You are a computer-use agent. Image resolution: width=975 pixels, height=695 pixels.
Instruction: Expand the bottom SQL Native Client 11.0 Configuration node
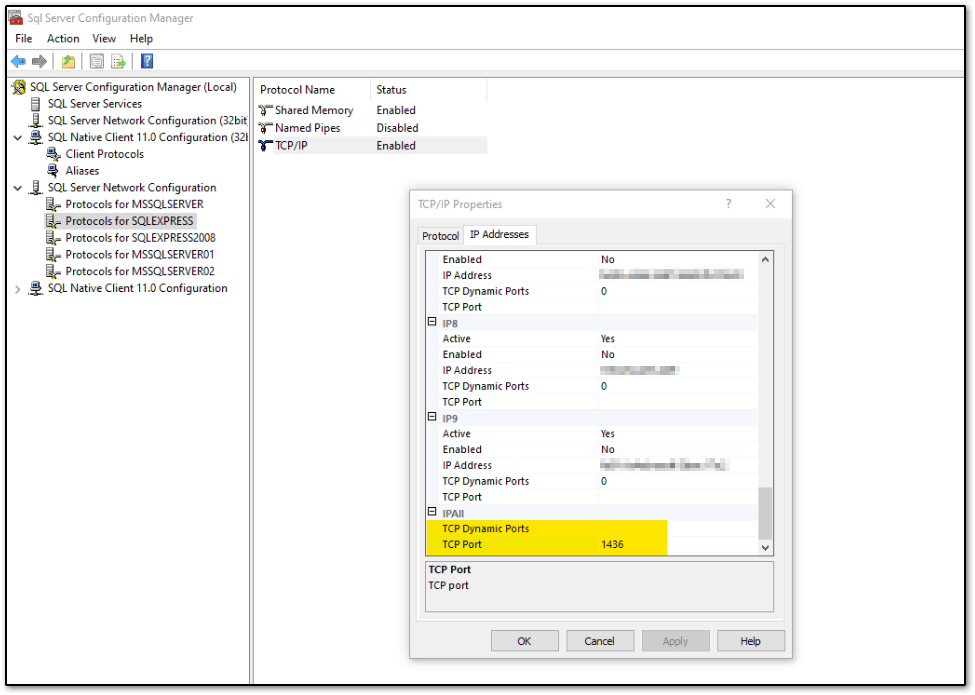17,288
